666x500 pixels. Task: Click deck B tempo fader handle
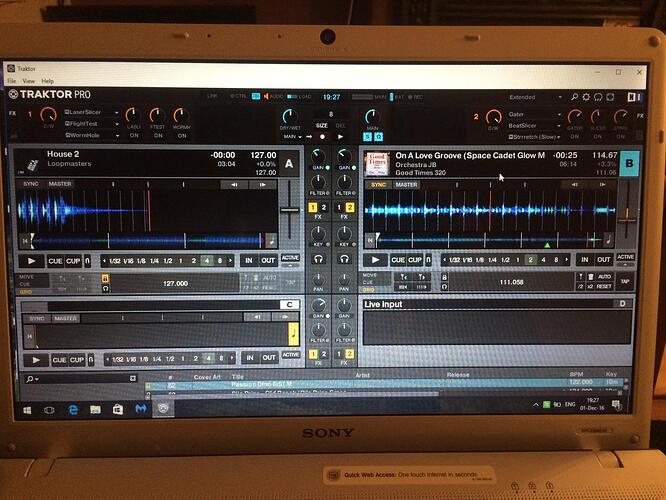[x=627, y=220]
